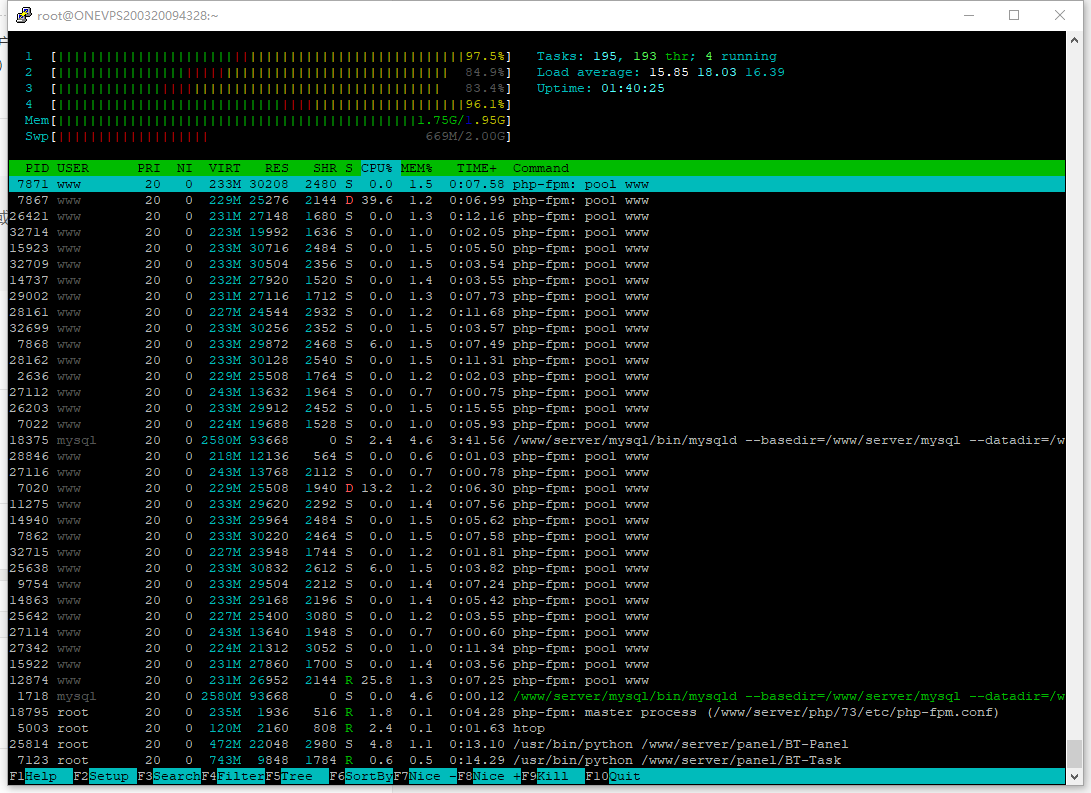Select process row PID 7867 at 39.6% CPU

(536, 200)
